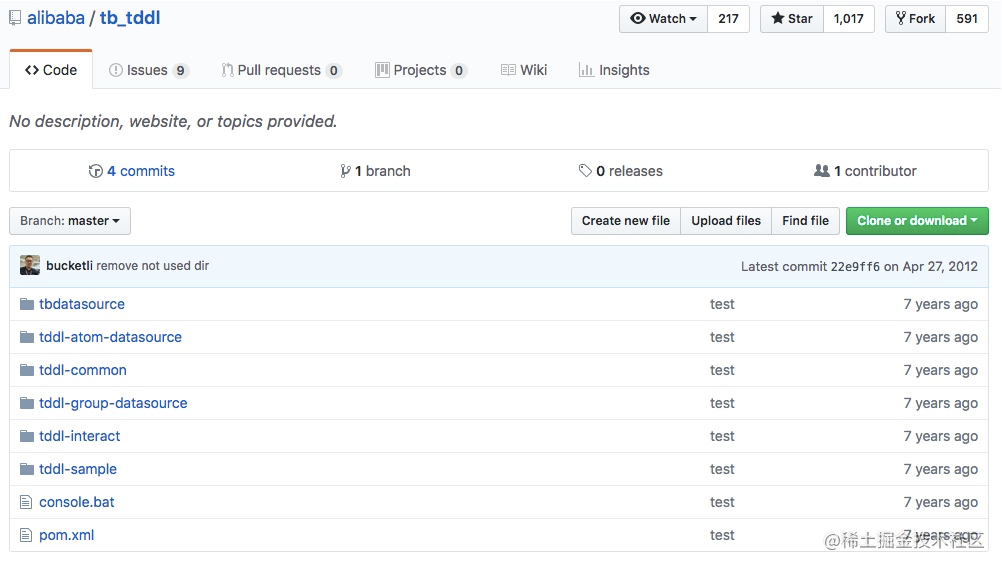The height and width of the screenshot is (568, 1002).
Task: Click the contributors people icon
Action: click(822, 171)
